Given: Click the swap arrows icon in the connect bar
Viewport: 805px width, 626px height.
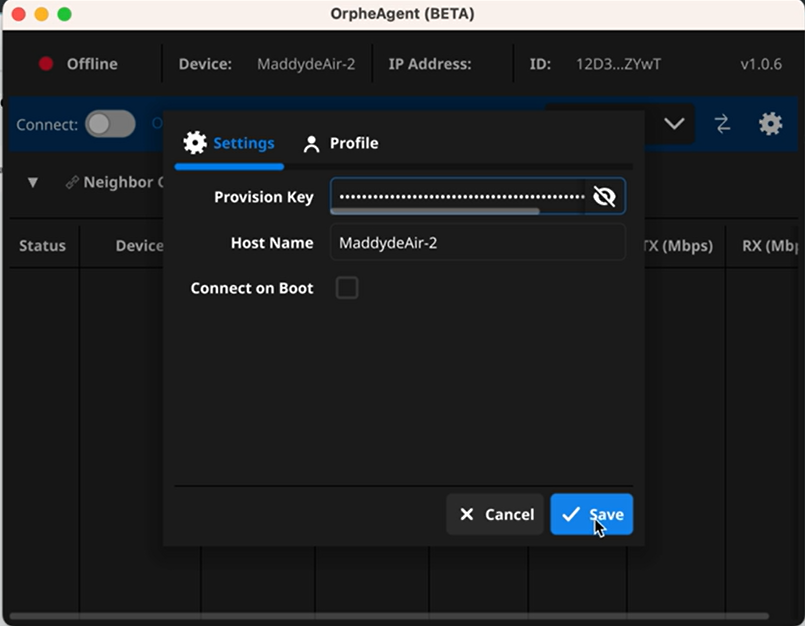Looking at the screenshot, I should pyautogui.click(x=722, y=124).
